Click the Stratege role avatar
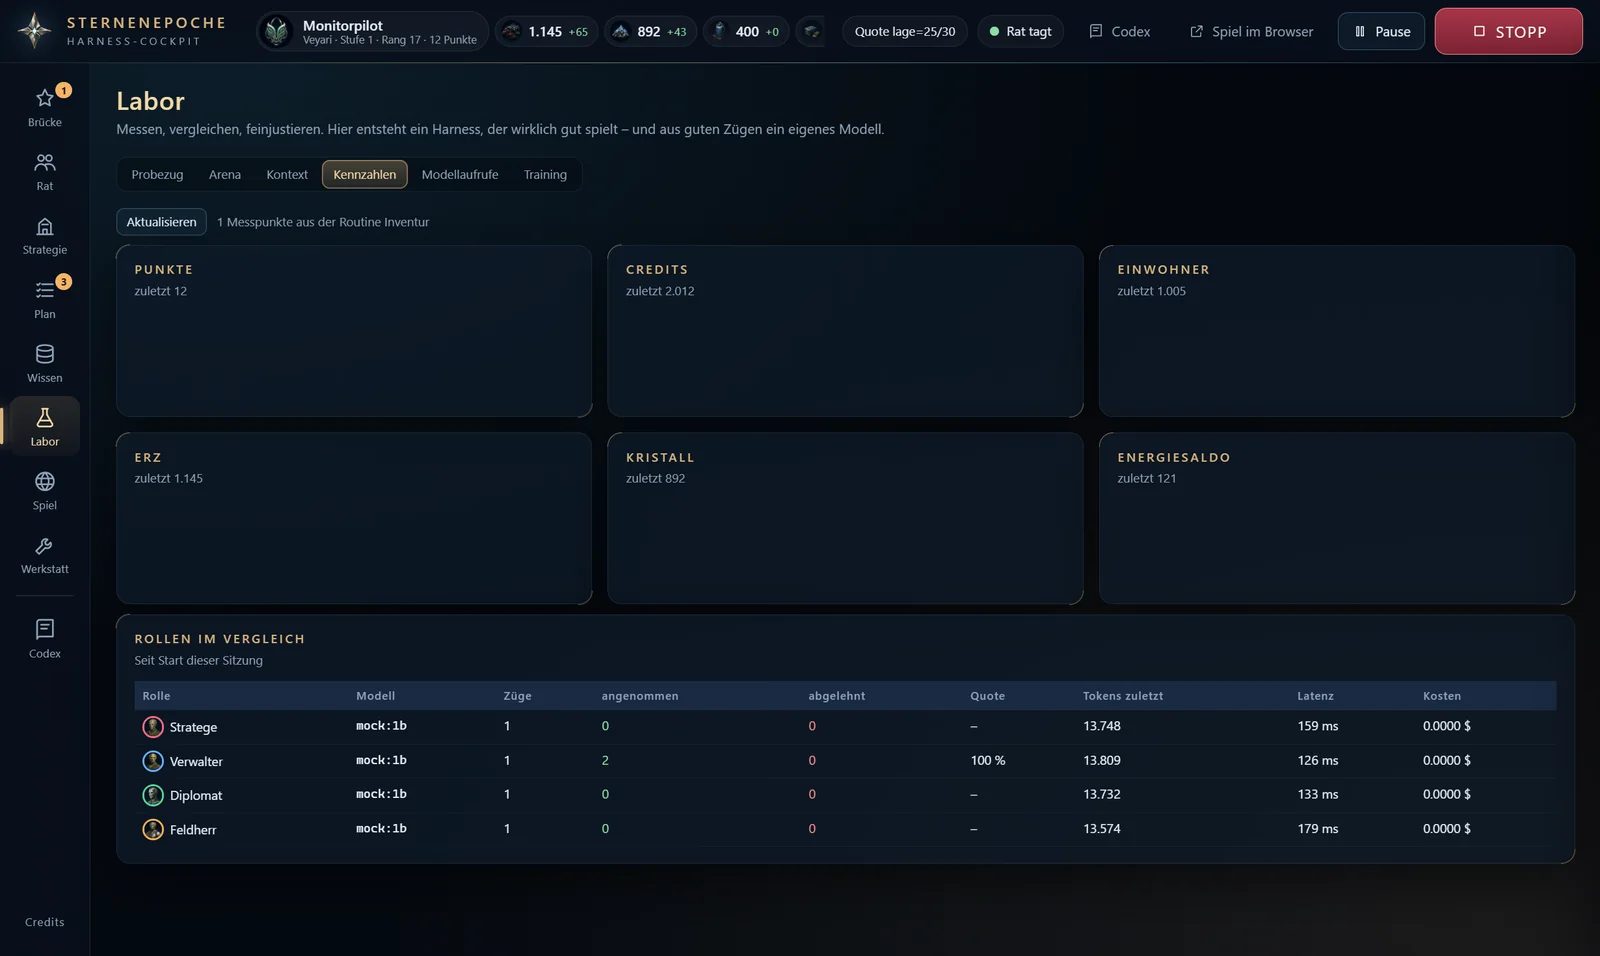Image resolution: width=1600 pixels, height=956 pixels. [153, 727]
